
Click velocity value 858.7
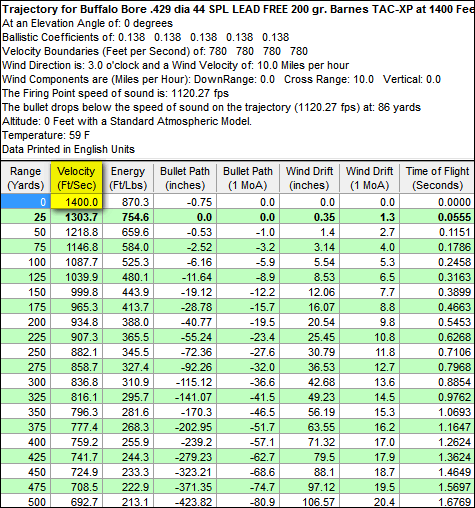(x=76, y=367)
